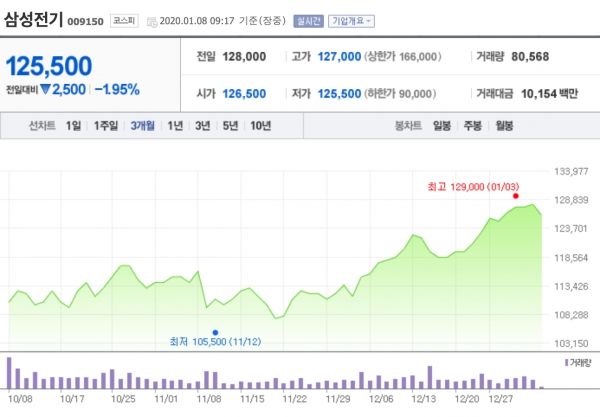This screenshot has height=417, width=600.
Task: Click the stock code 009150
Action: coord(85,21)
